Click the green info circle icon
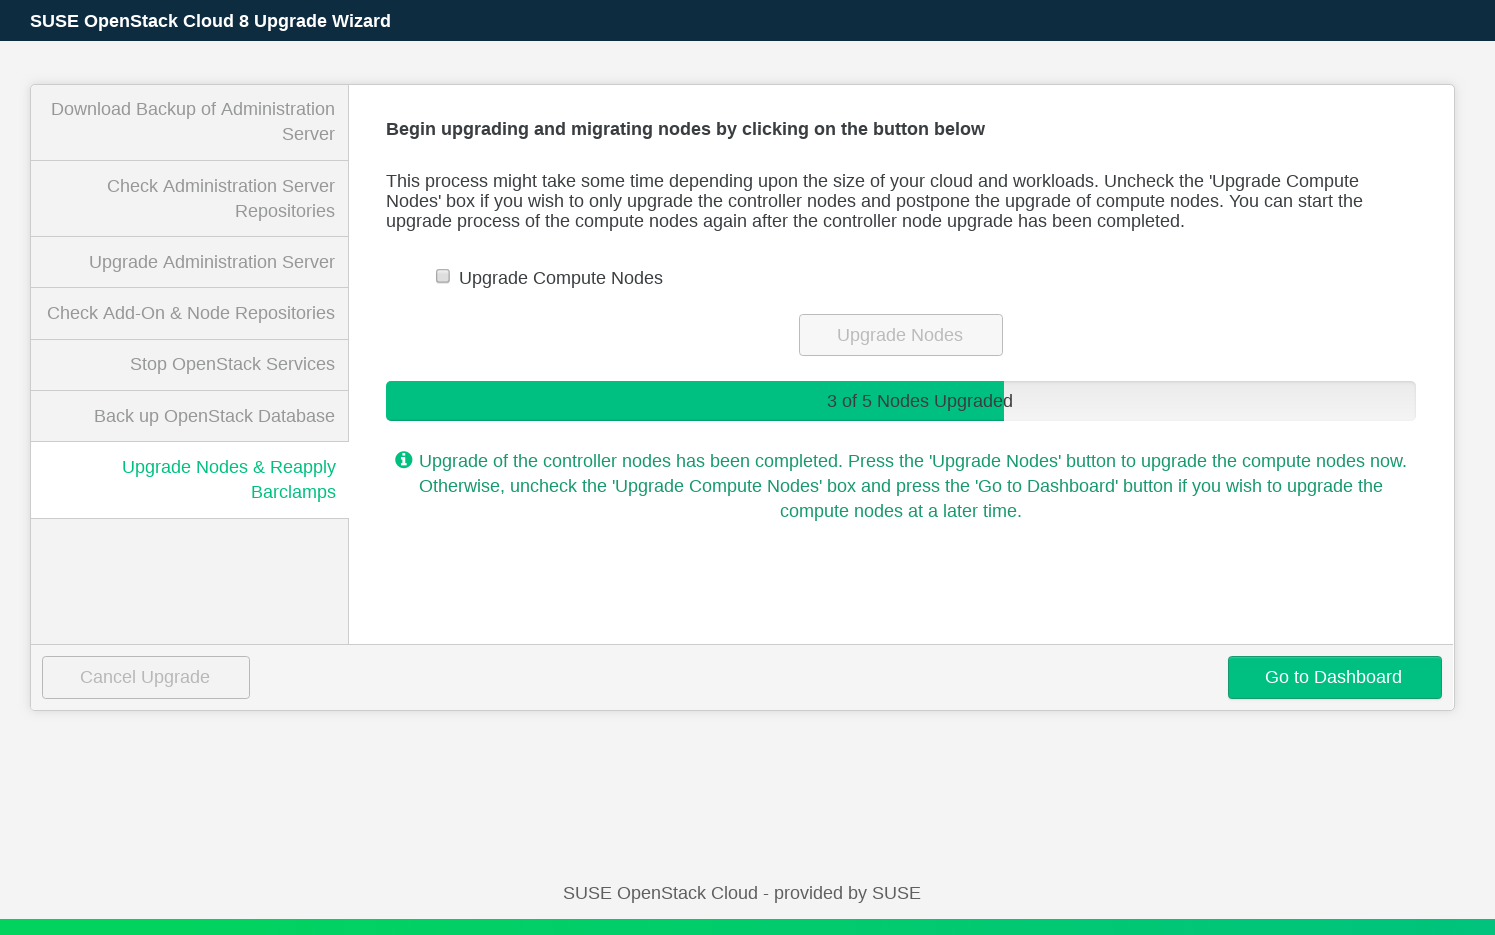This screenshot has width=1495, height=935. (404, 460)
